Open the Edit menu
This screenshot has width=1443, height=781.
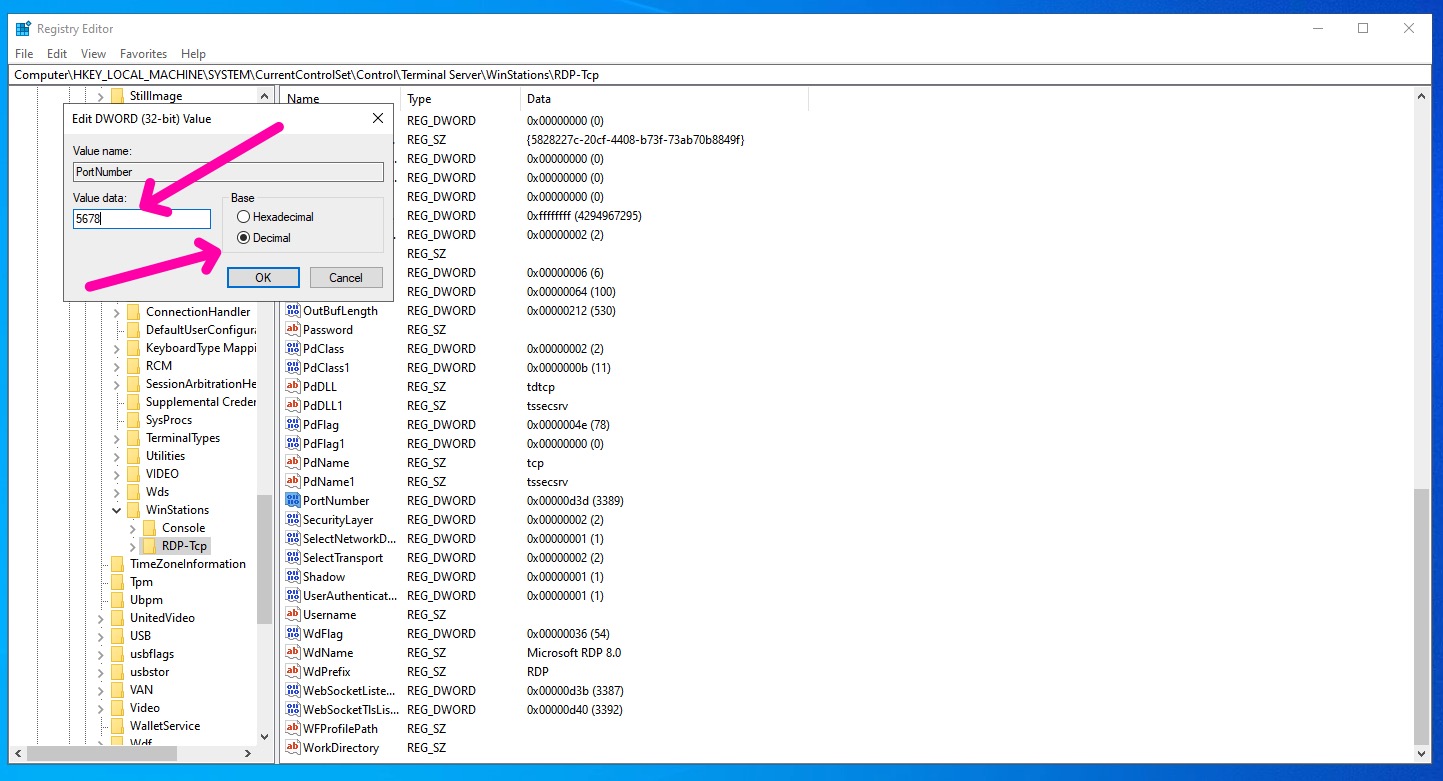(x=57, y=54)
